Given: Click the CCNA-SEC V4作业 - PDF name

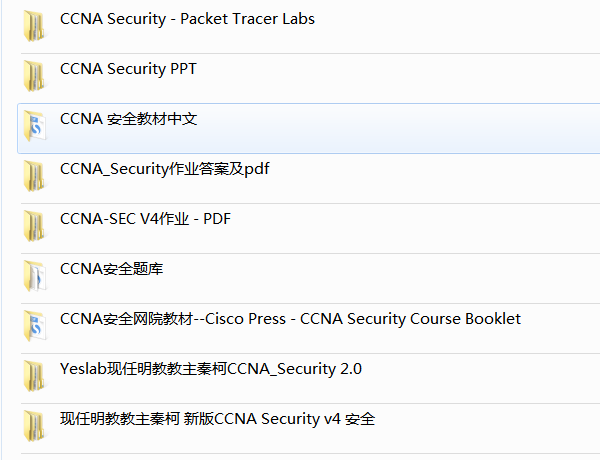Looking at the screenshot, I should click(x=145, y=219).
